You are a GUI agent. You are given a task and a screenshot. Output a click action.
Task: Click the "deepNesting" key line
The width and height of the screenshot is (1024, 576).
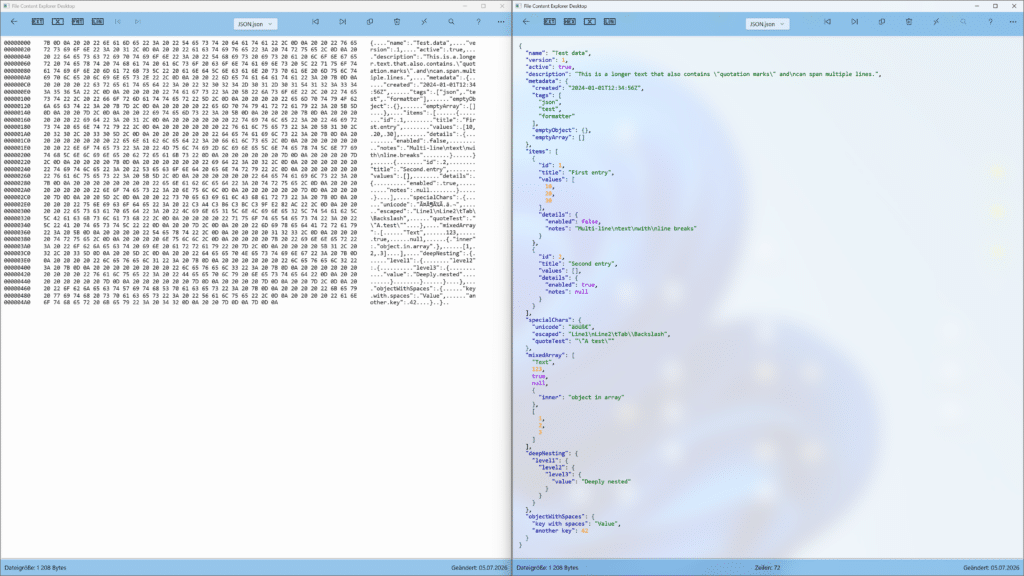552,453
